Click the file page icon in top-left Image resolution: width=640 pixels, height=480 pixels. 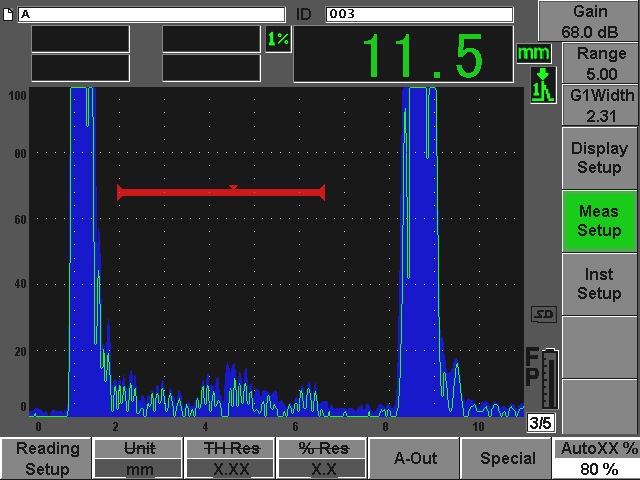pos(9,14)
